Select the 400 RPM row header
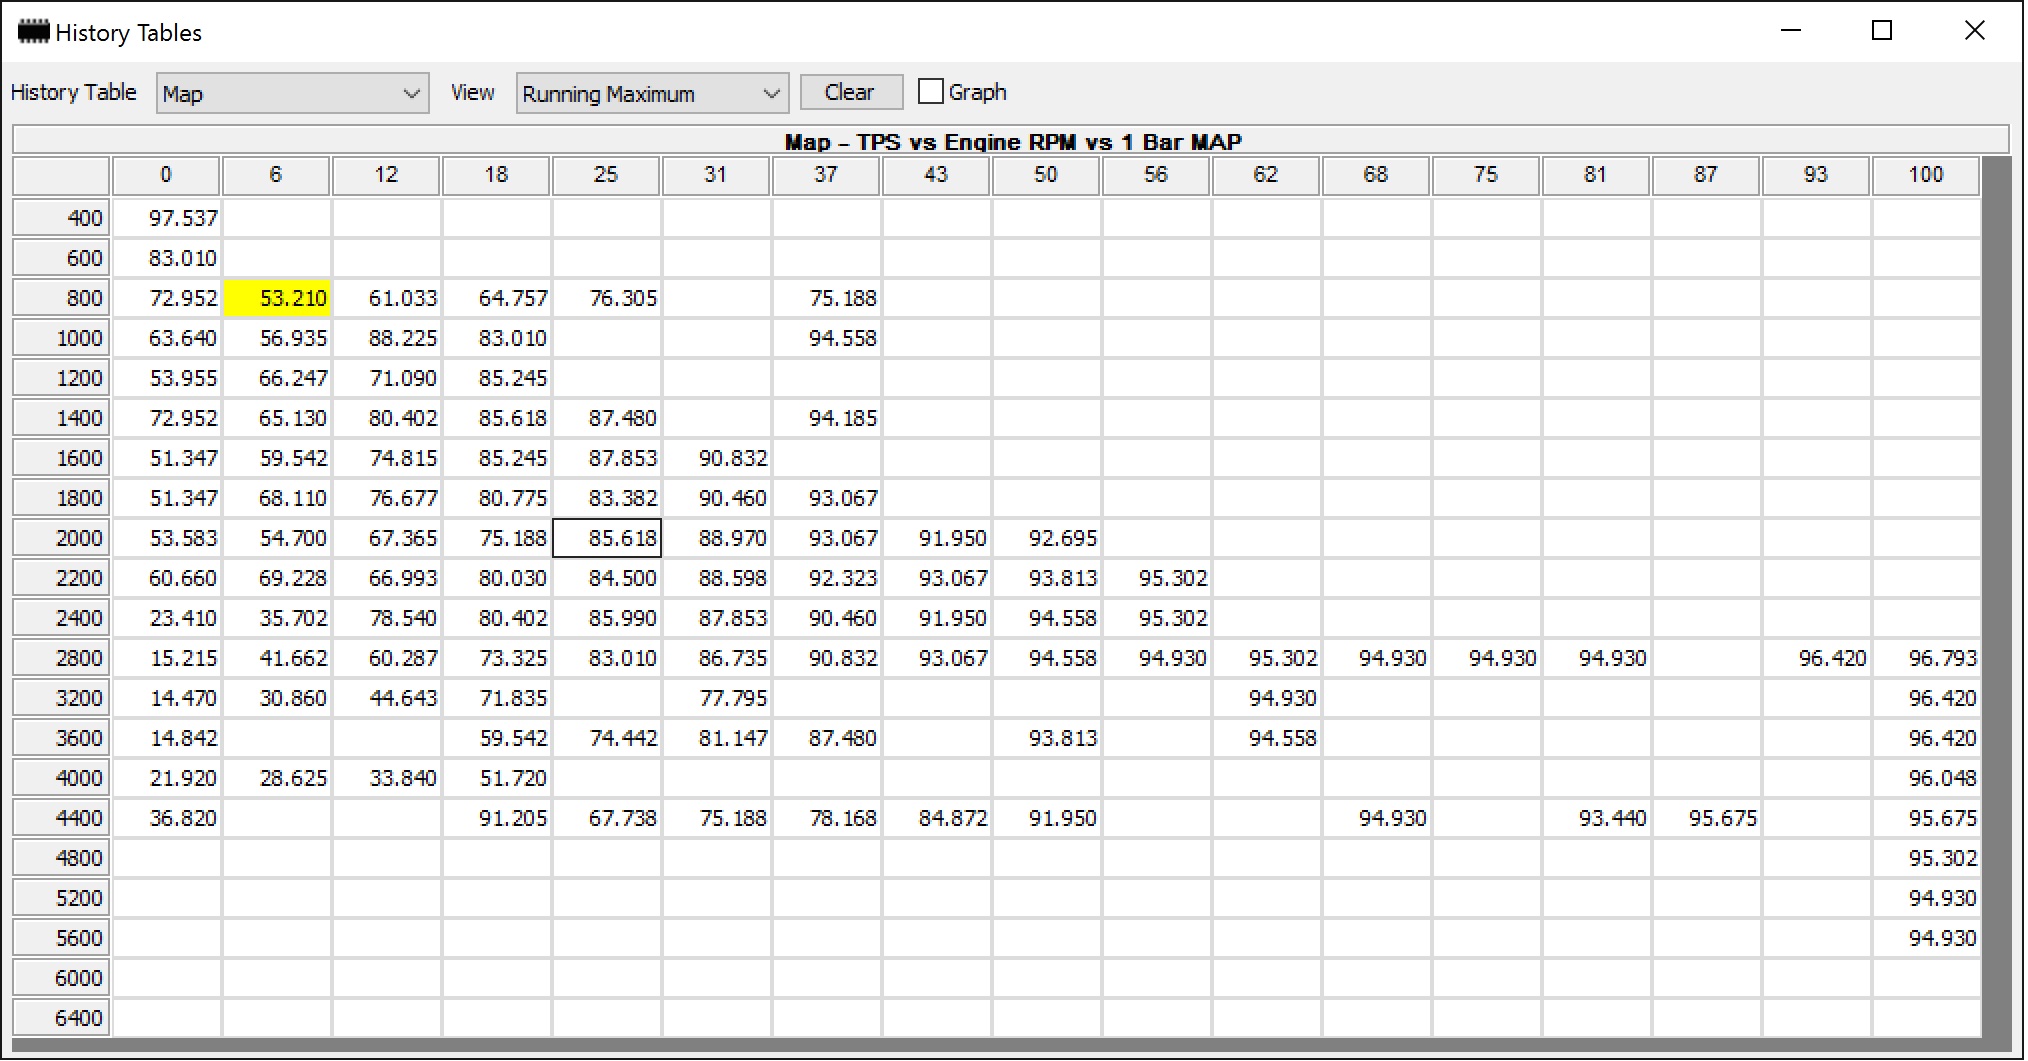The height and width of the screenshot is (1061, 2028). (x=60, y=218)
